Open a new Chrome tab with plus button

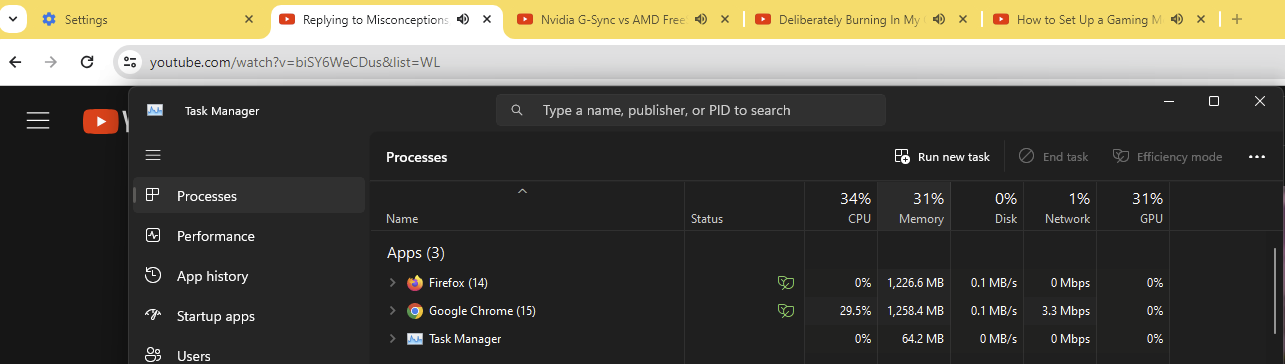1236,19
